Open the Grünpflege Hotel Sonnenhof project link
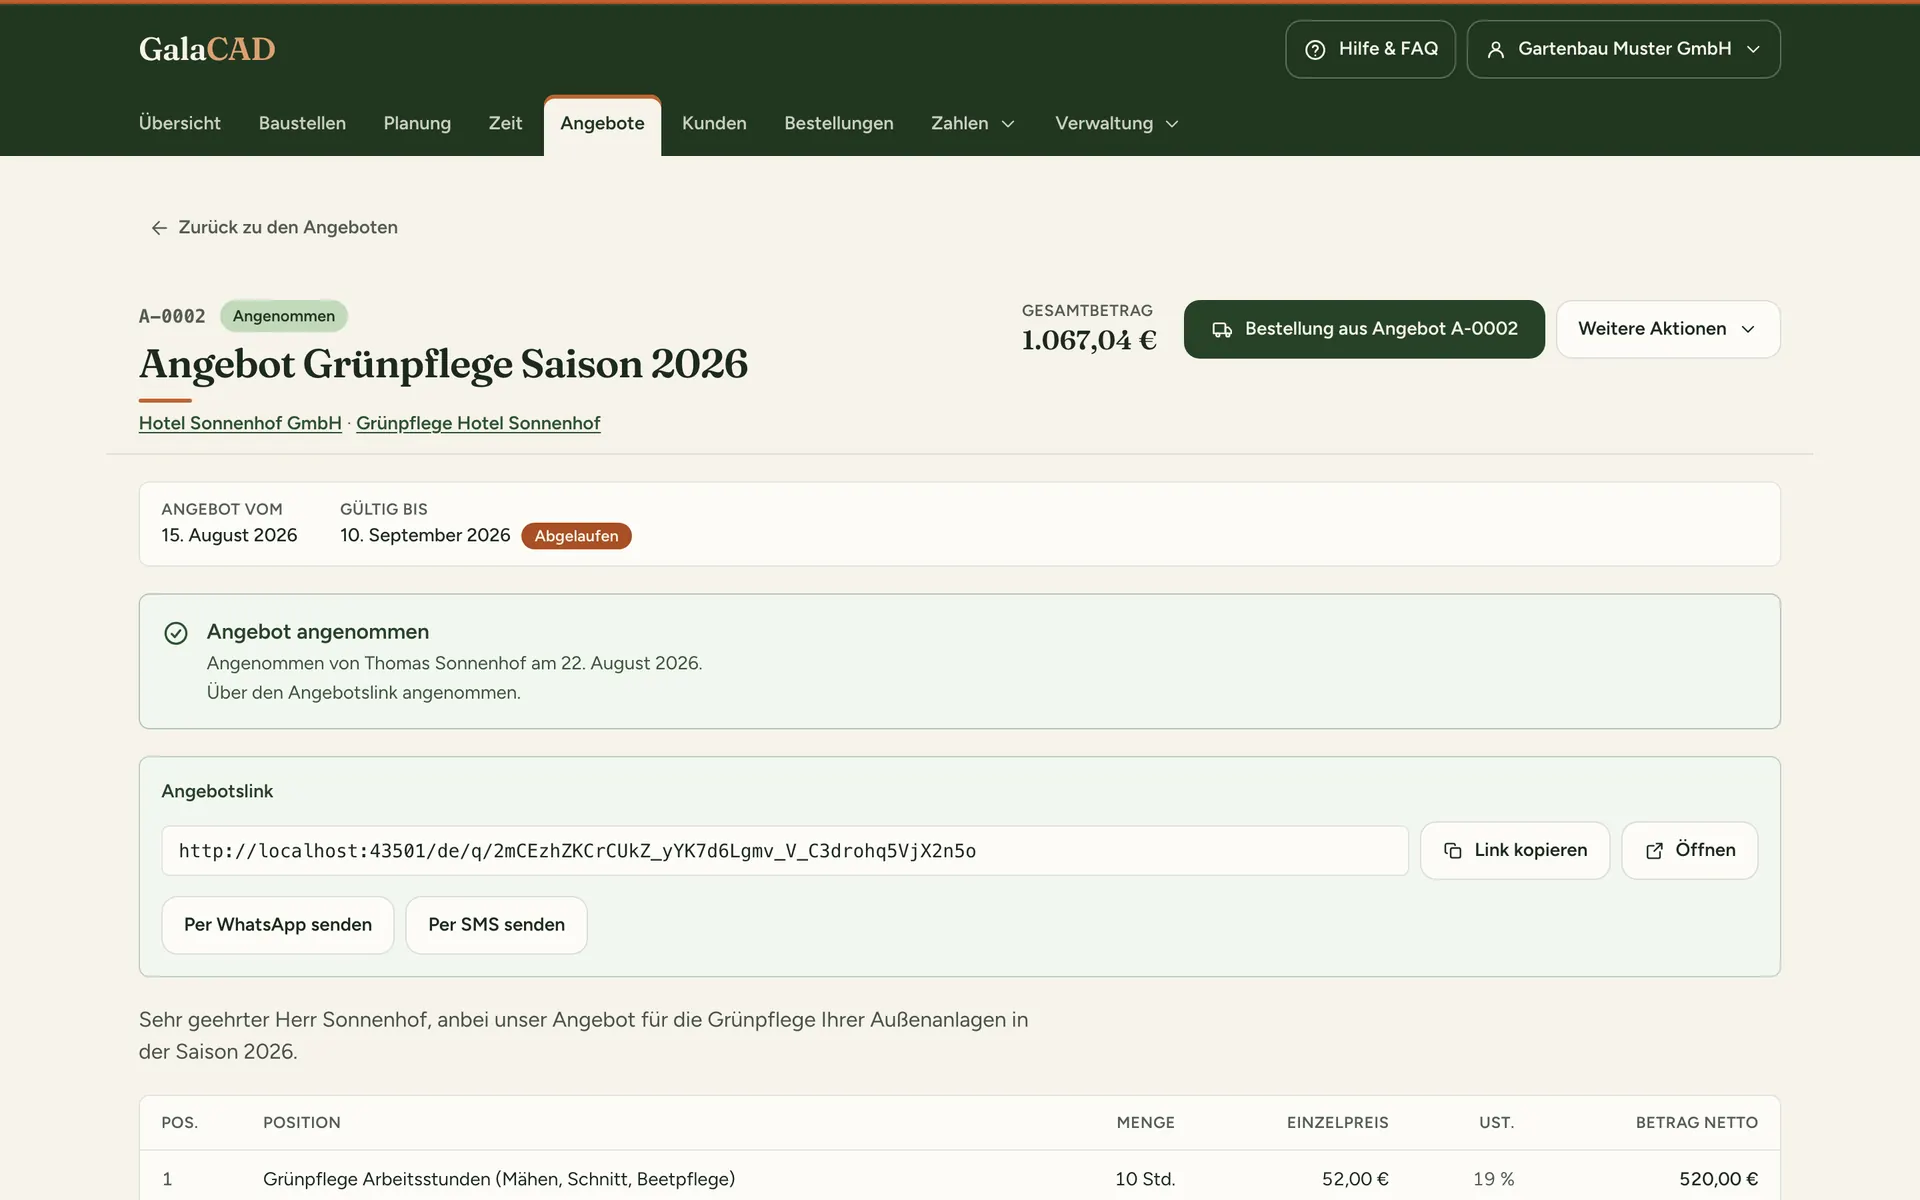The width and height of the screenshot is (1920, 1200). 478,423
